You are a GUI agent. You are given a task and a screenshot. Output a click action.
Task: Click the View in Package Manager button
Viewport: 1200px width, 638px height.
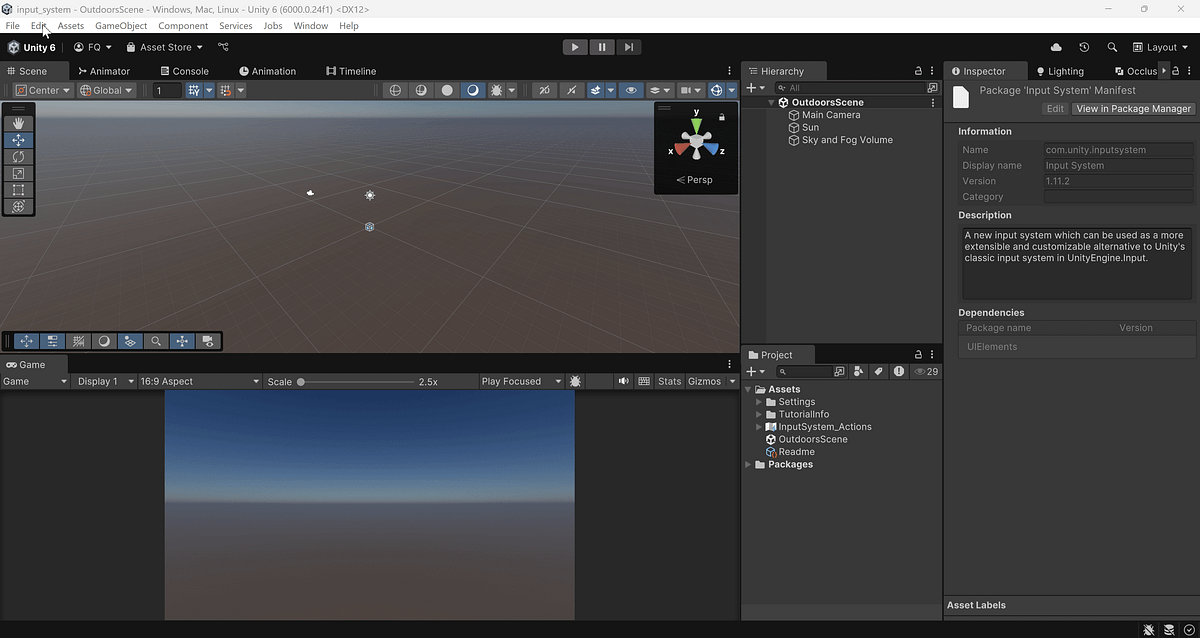1132,108
